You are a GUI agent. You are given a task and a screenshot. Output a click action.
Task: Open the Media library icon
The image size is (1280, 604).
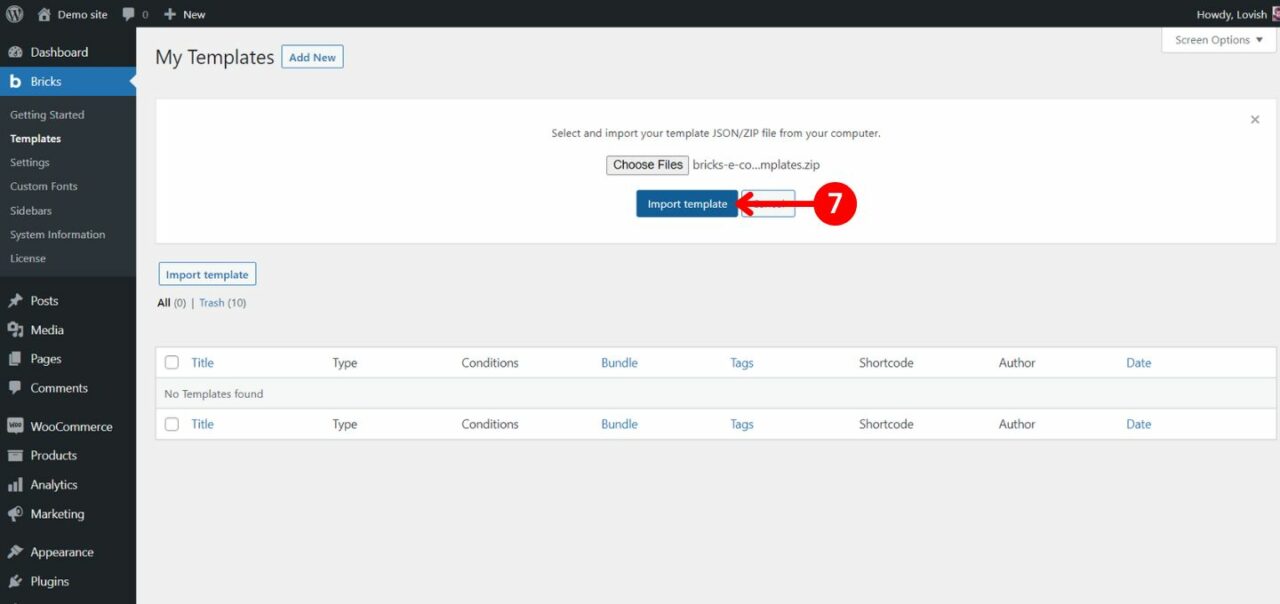tap(17, 329)
